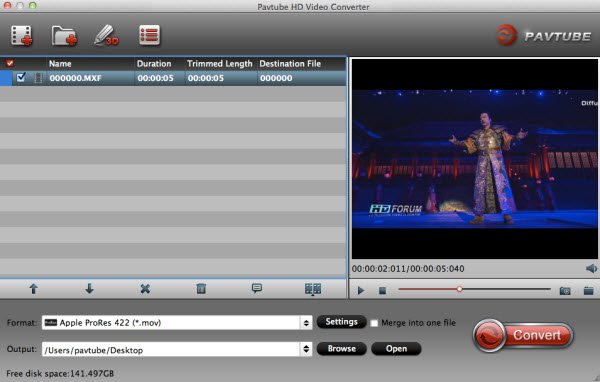Click the 000000 destination file cell
600x382 pixels.
click(x=276, y=78)
